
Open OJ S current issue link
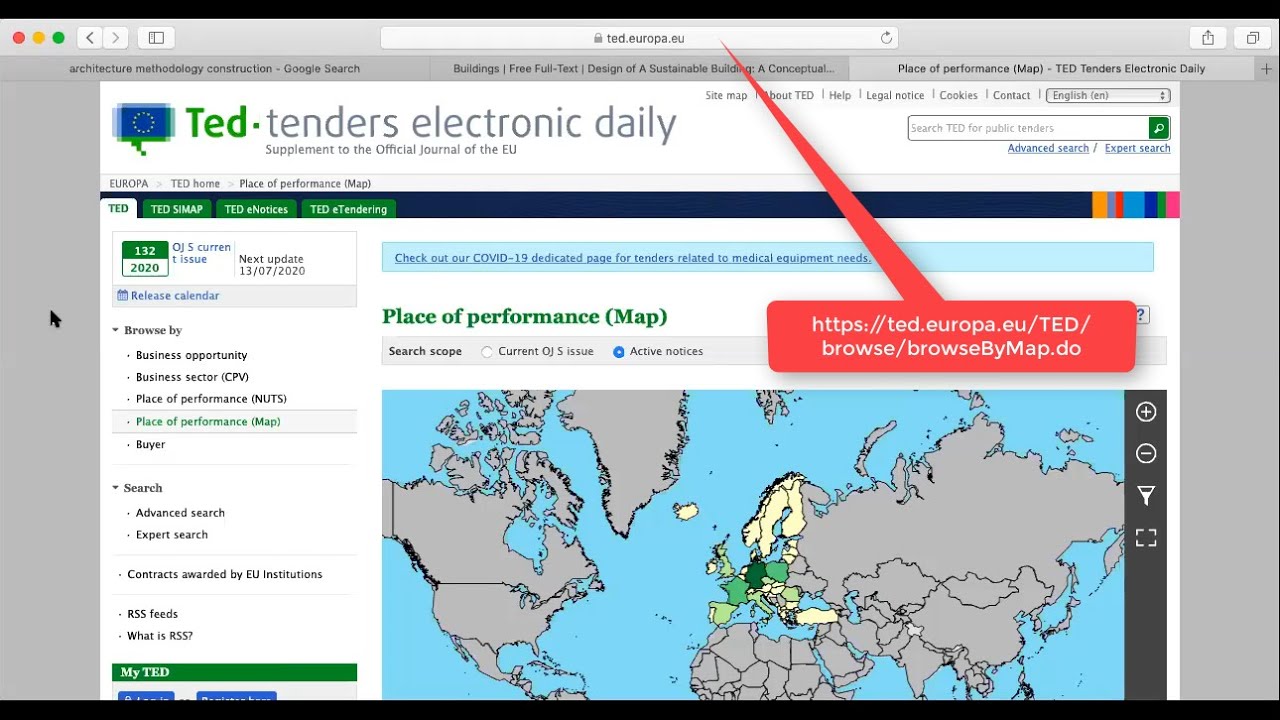click(201, 253)
